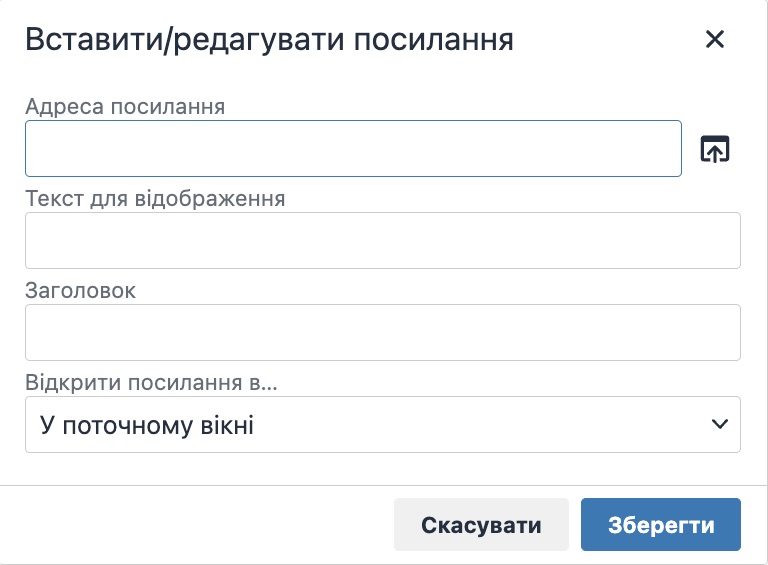Click into the 'Текст для відображення' field

click(382, 240)
